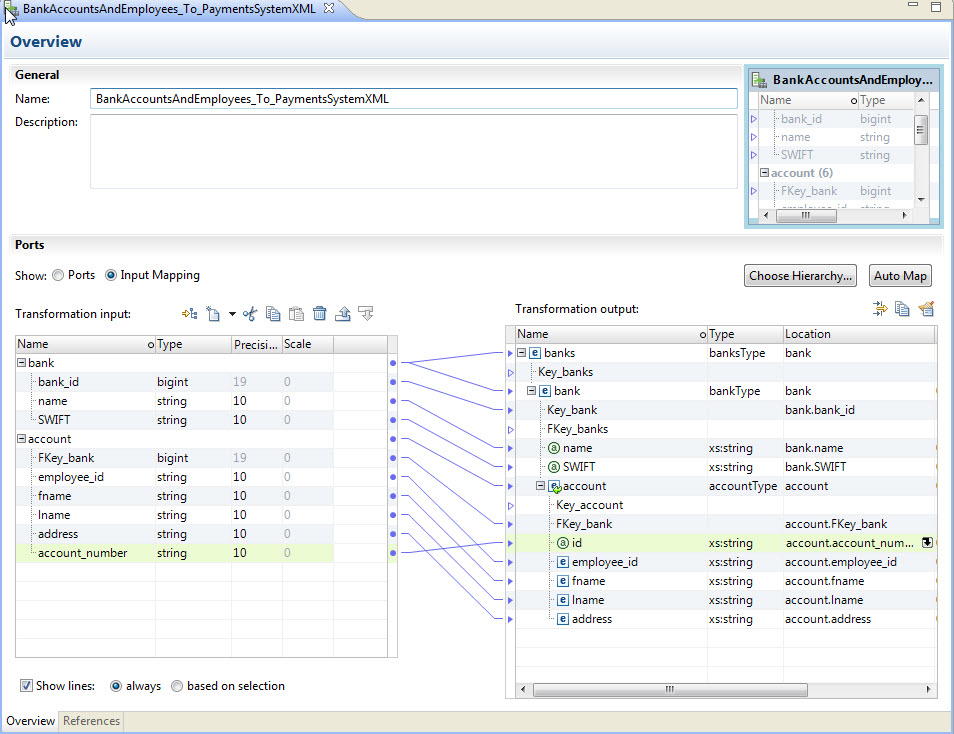Click the copy icon above Transformation output
Screen dimensions: 954x734
[903, 309]
